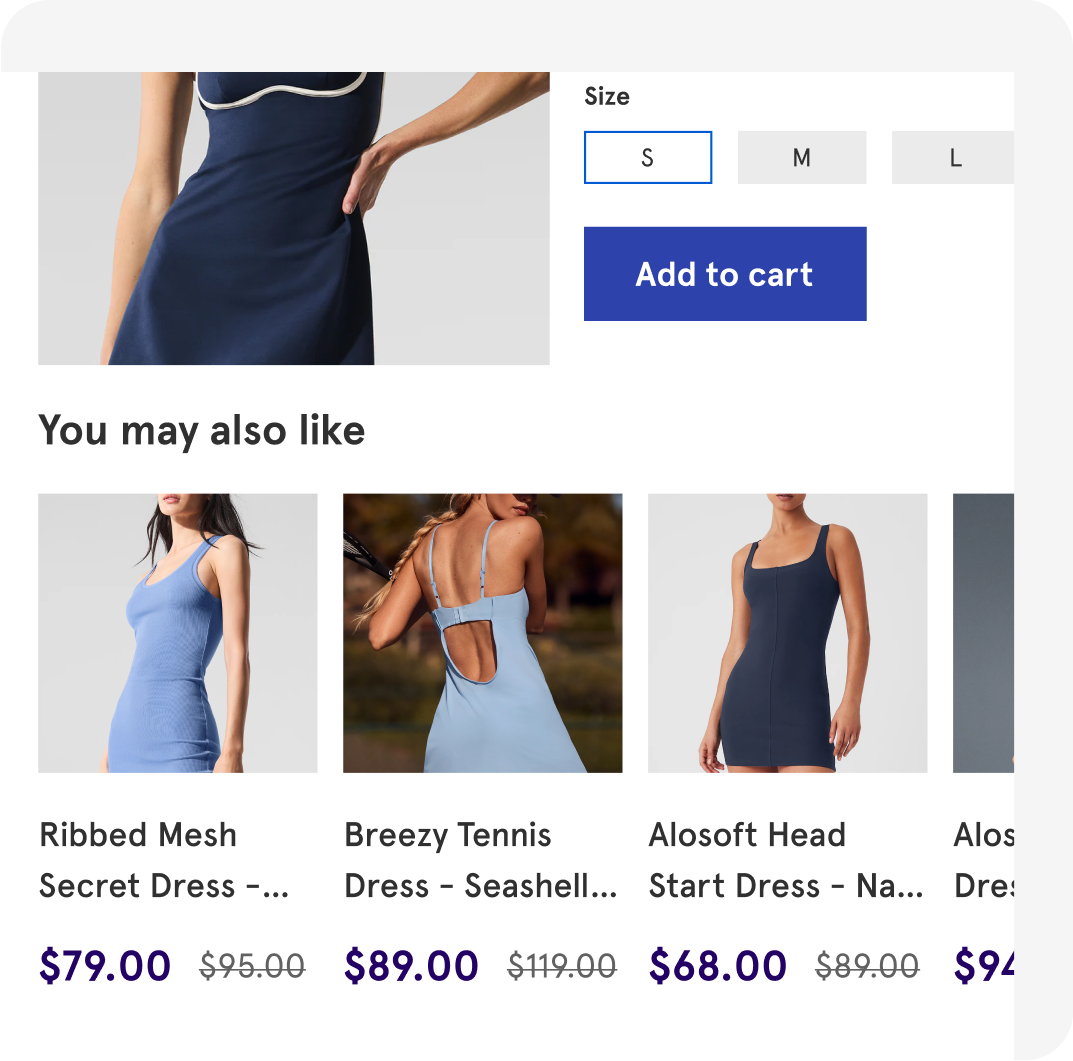Open Ribbed Mesh Secret Dress thumbnail
Viewport: 1073px width, 1061px height.
pyautogui.click(x=178, y=633)
